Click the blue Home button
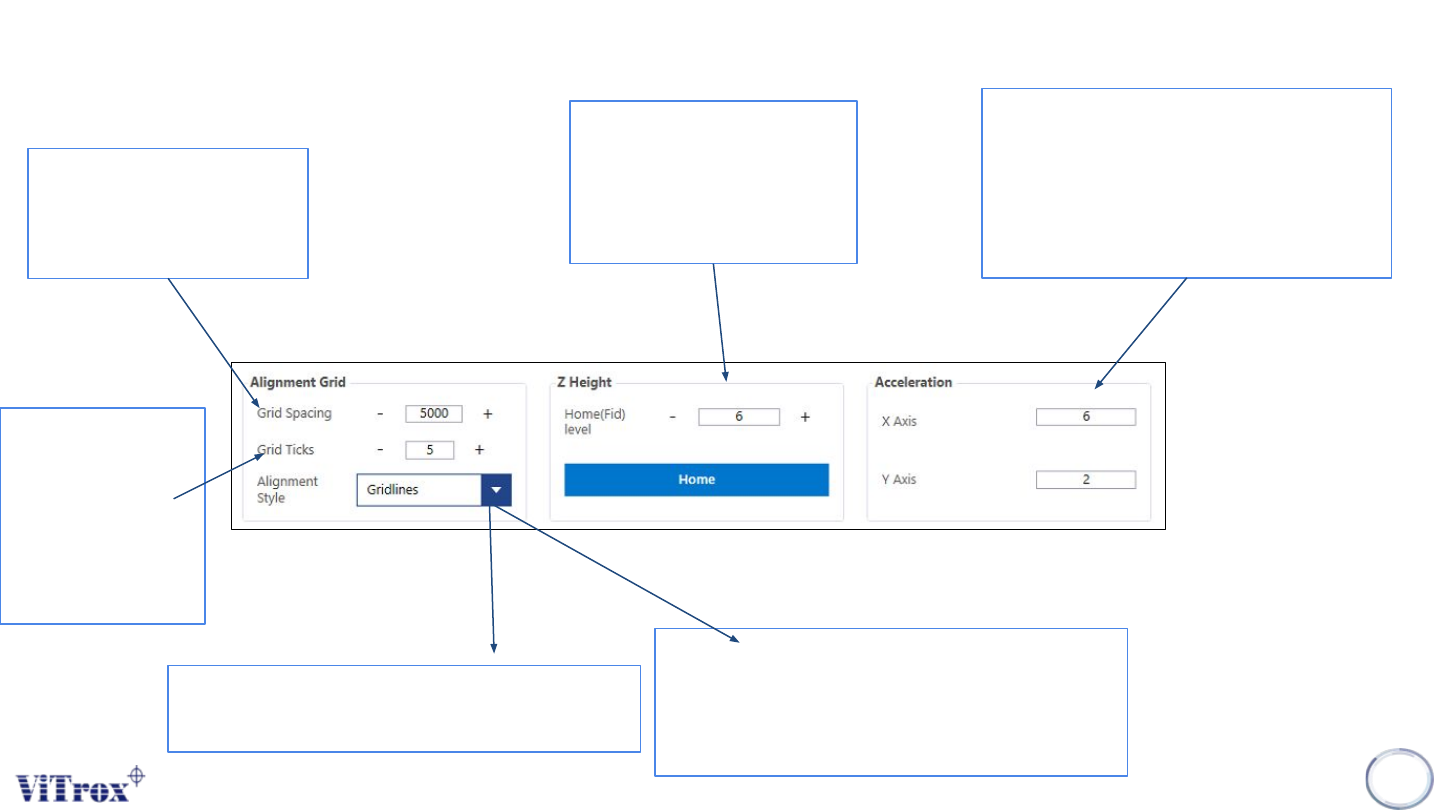This screenshot has width=1440, height=810. click(697, 480)
